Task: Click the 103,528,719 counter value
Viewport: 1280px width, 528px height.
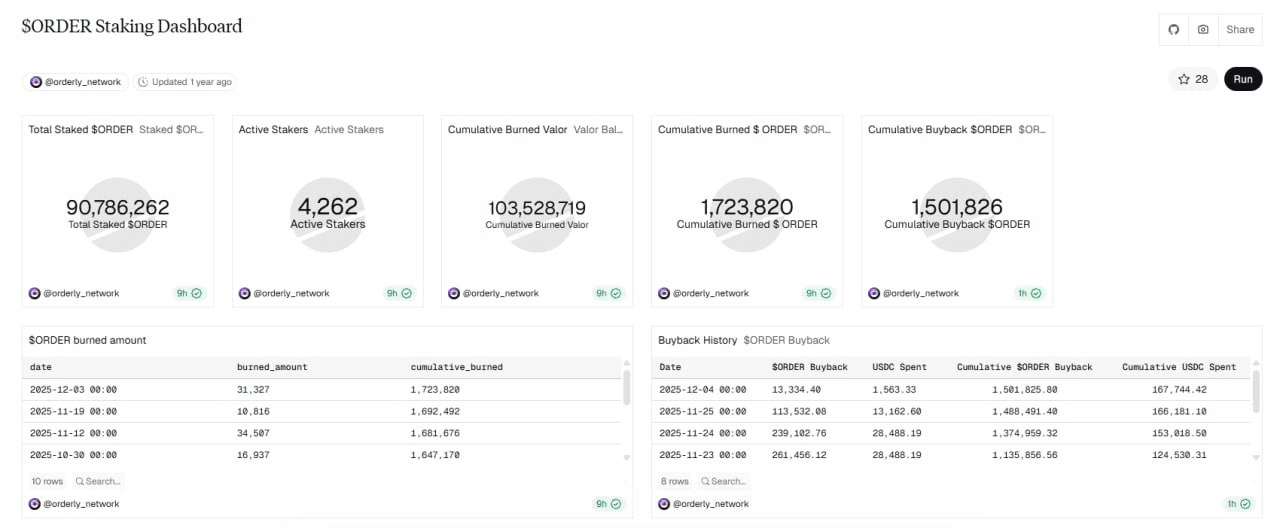Action: pyautogui.click(x=537, y=207)
